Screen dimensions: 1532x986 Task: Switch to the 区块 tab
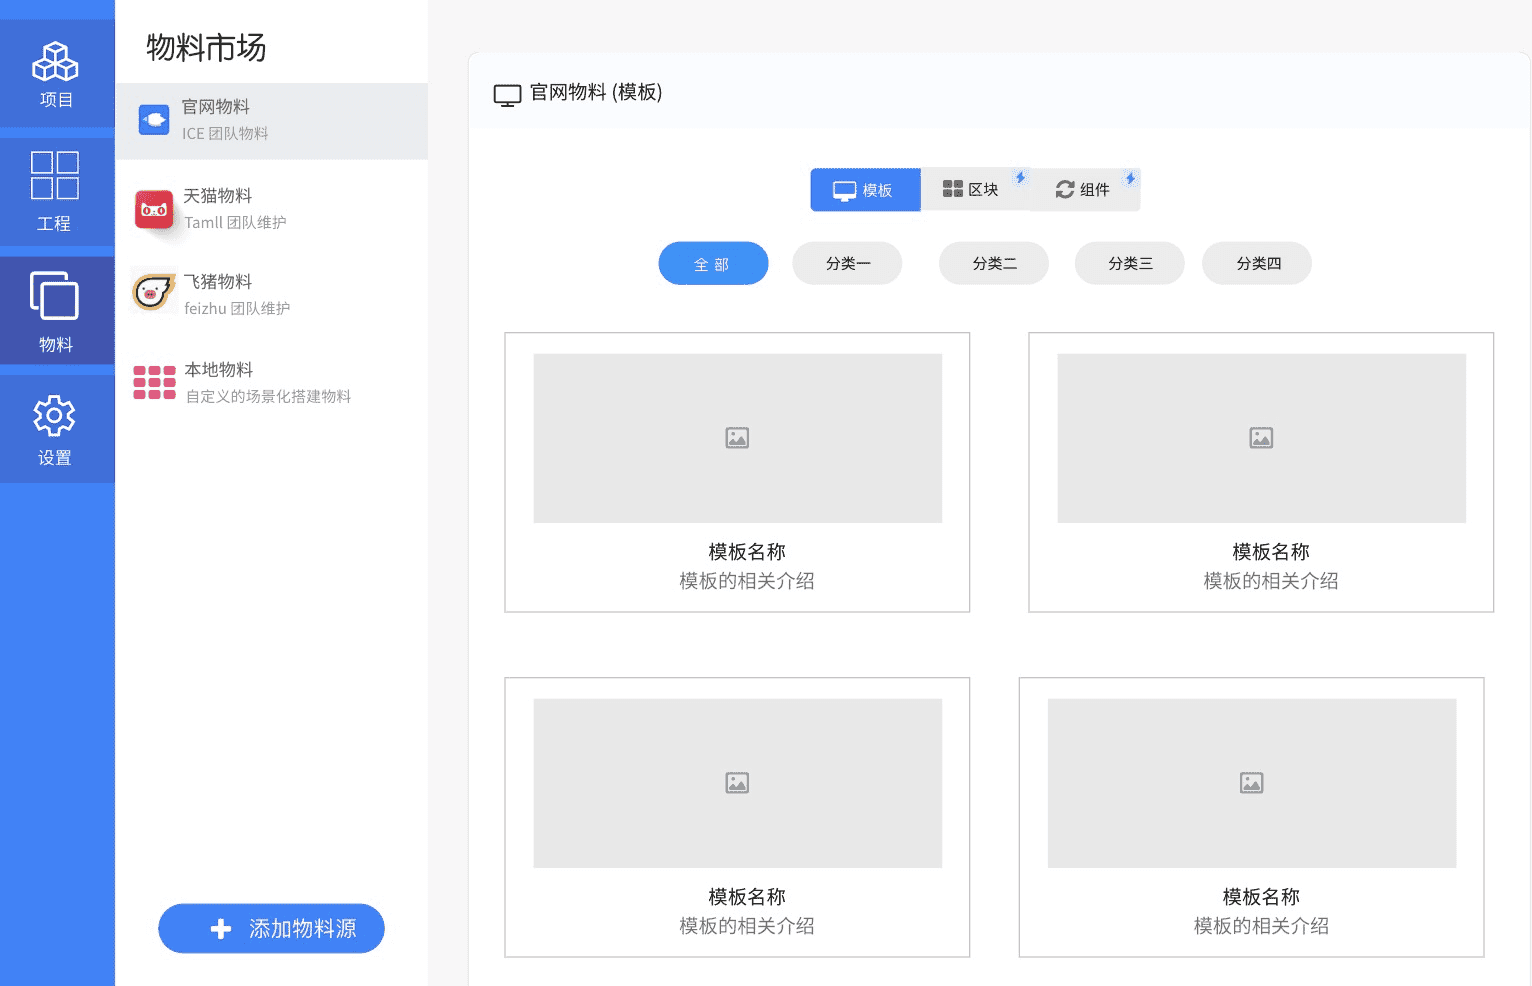tap(975, 189)
